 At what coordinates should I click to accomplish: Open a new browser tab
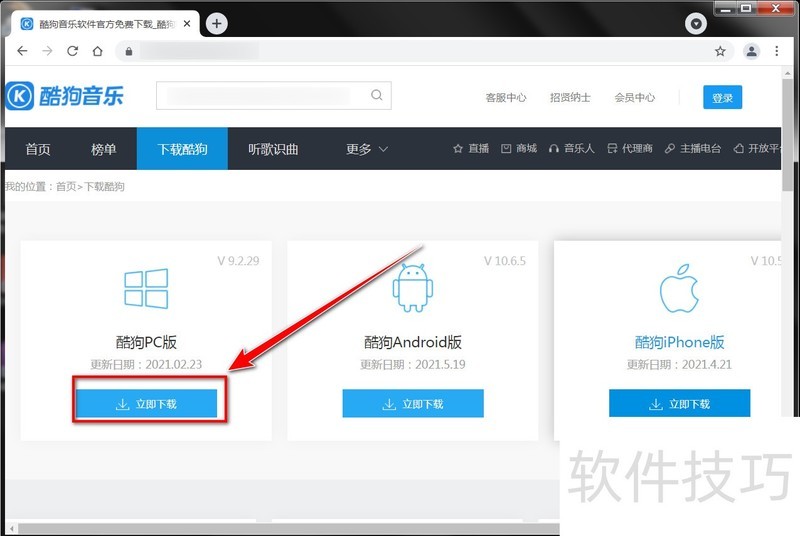(x=217, y=23)
